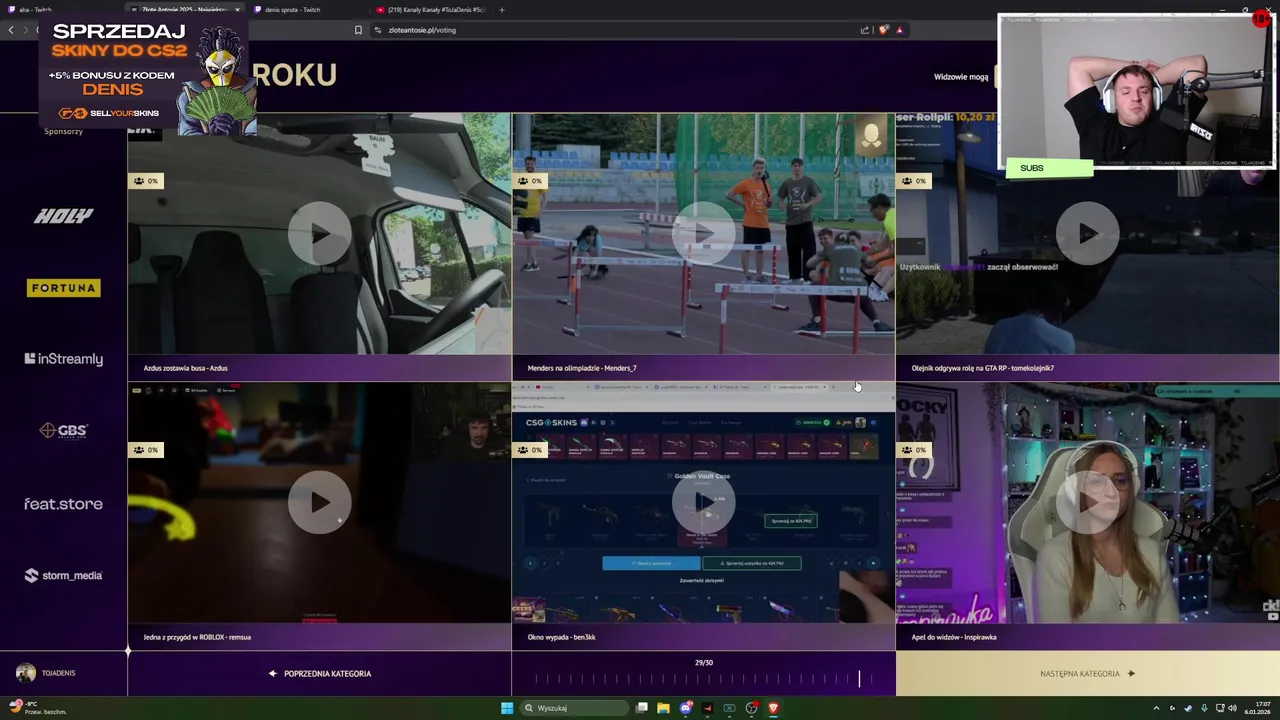Click the taskbar clock showing 17:07

[1256, 708]
